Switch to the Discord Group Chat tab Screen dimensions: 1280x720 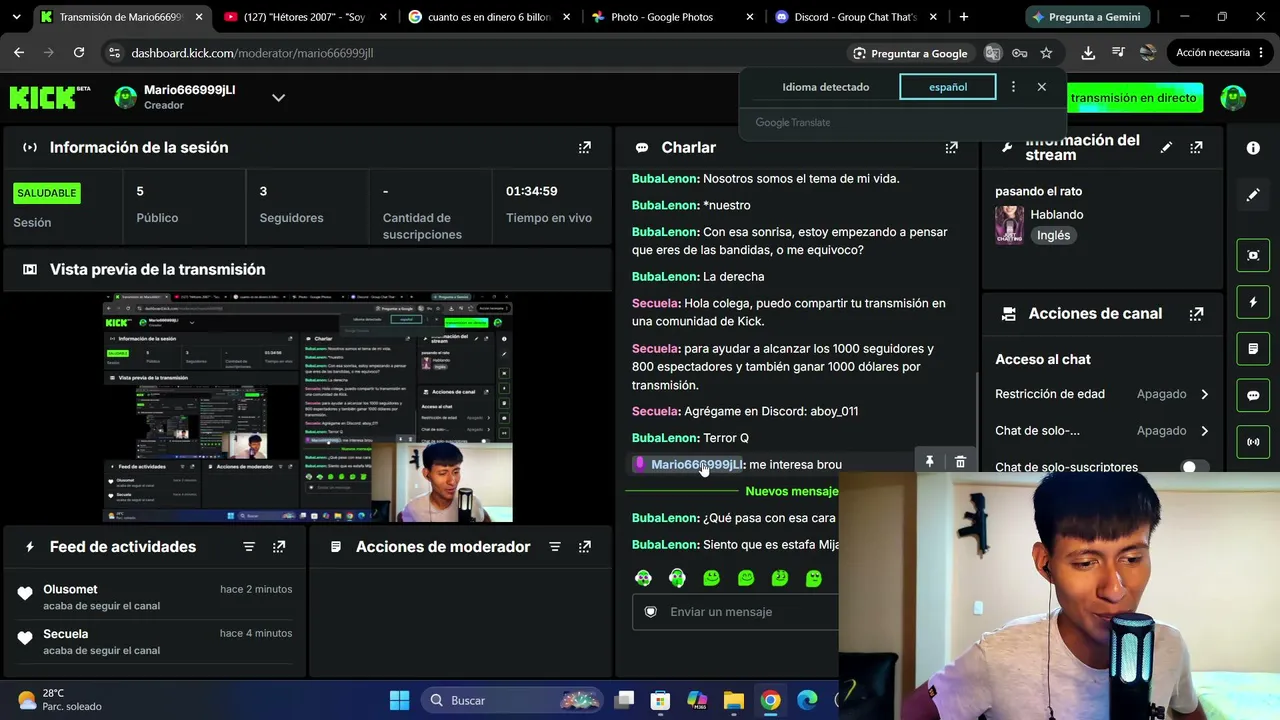click(x=854, y=17)
